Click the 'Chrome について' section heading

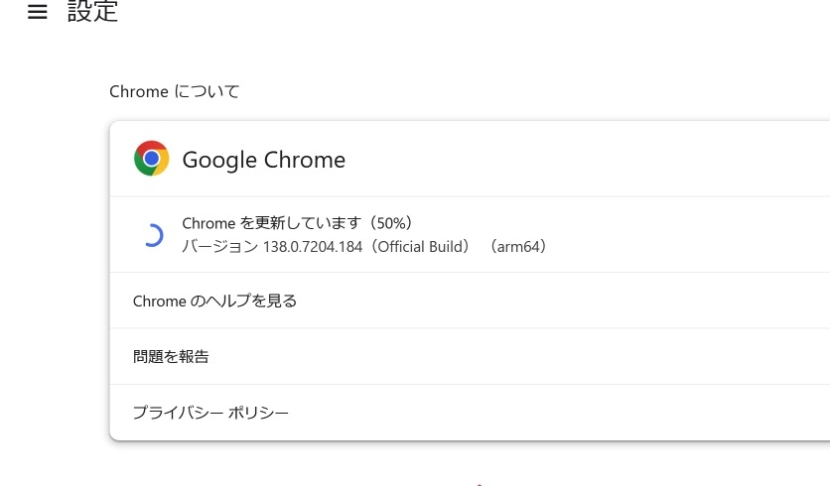[174, 92]
